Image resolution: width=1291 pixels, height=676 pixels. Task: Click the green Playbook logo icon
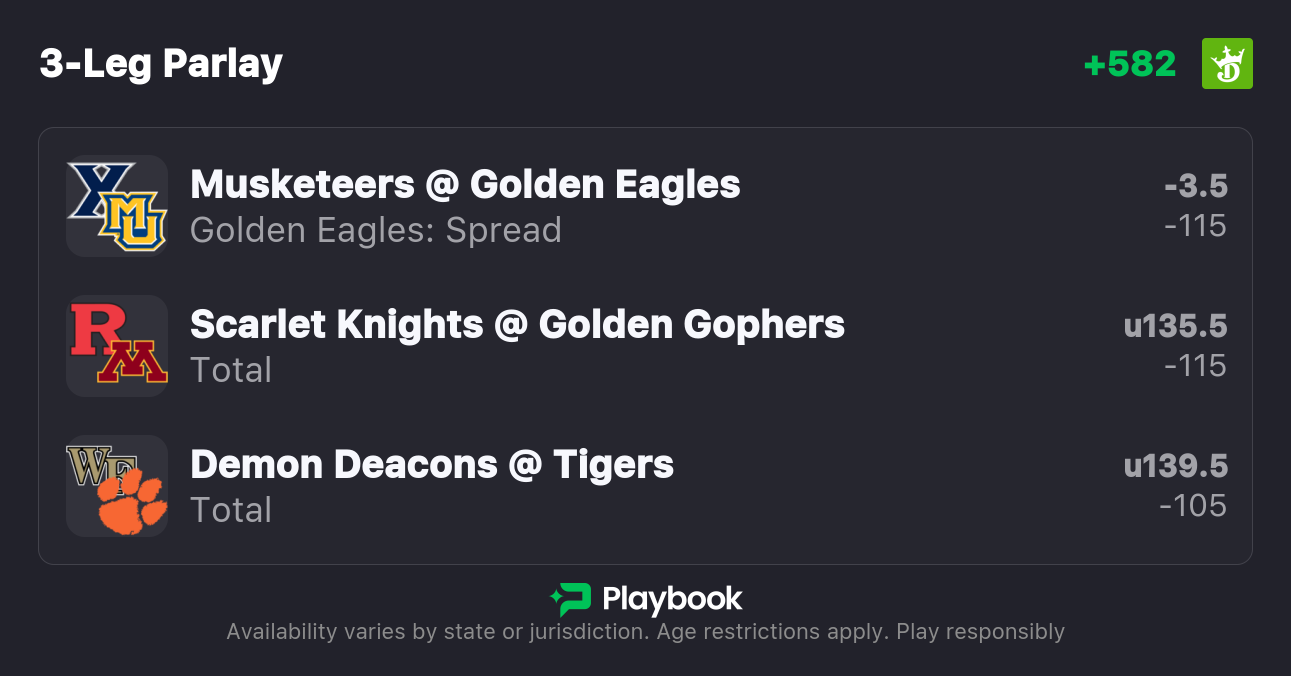click(570, 599)
